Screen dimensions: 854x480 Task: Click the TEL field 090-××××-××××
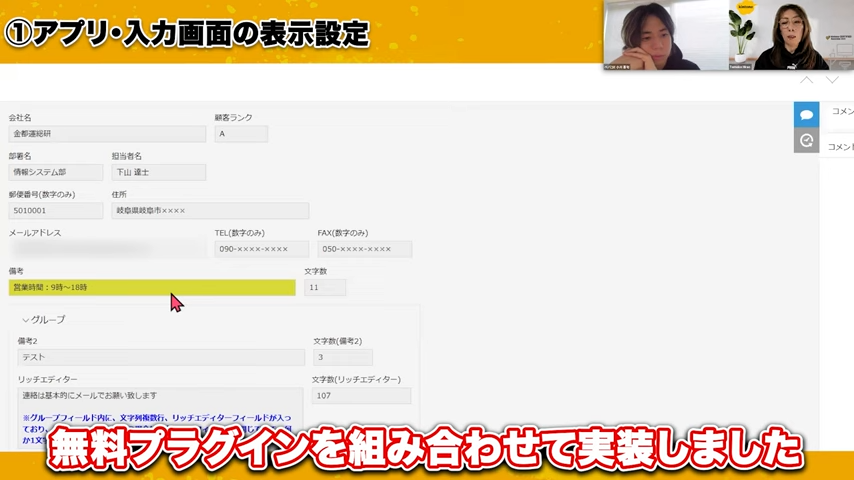(x=261, y=249)
